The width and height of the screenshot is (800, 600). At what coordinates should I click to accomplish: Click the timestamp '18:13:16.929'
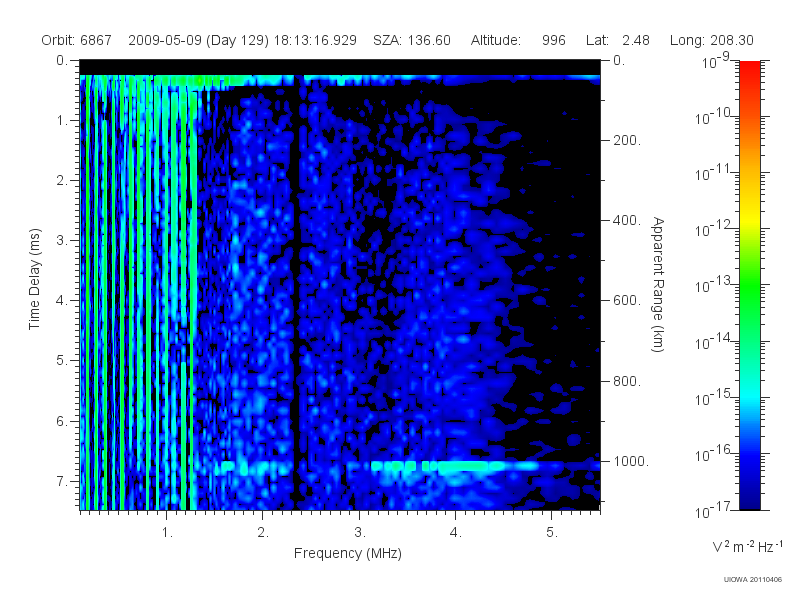(x=315, y=40)
